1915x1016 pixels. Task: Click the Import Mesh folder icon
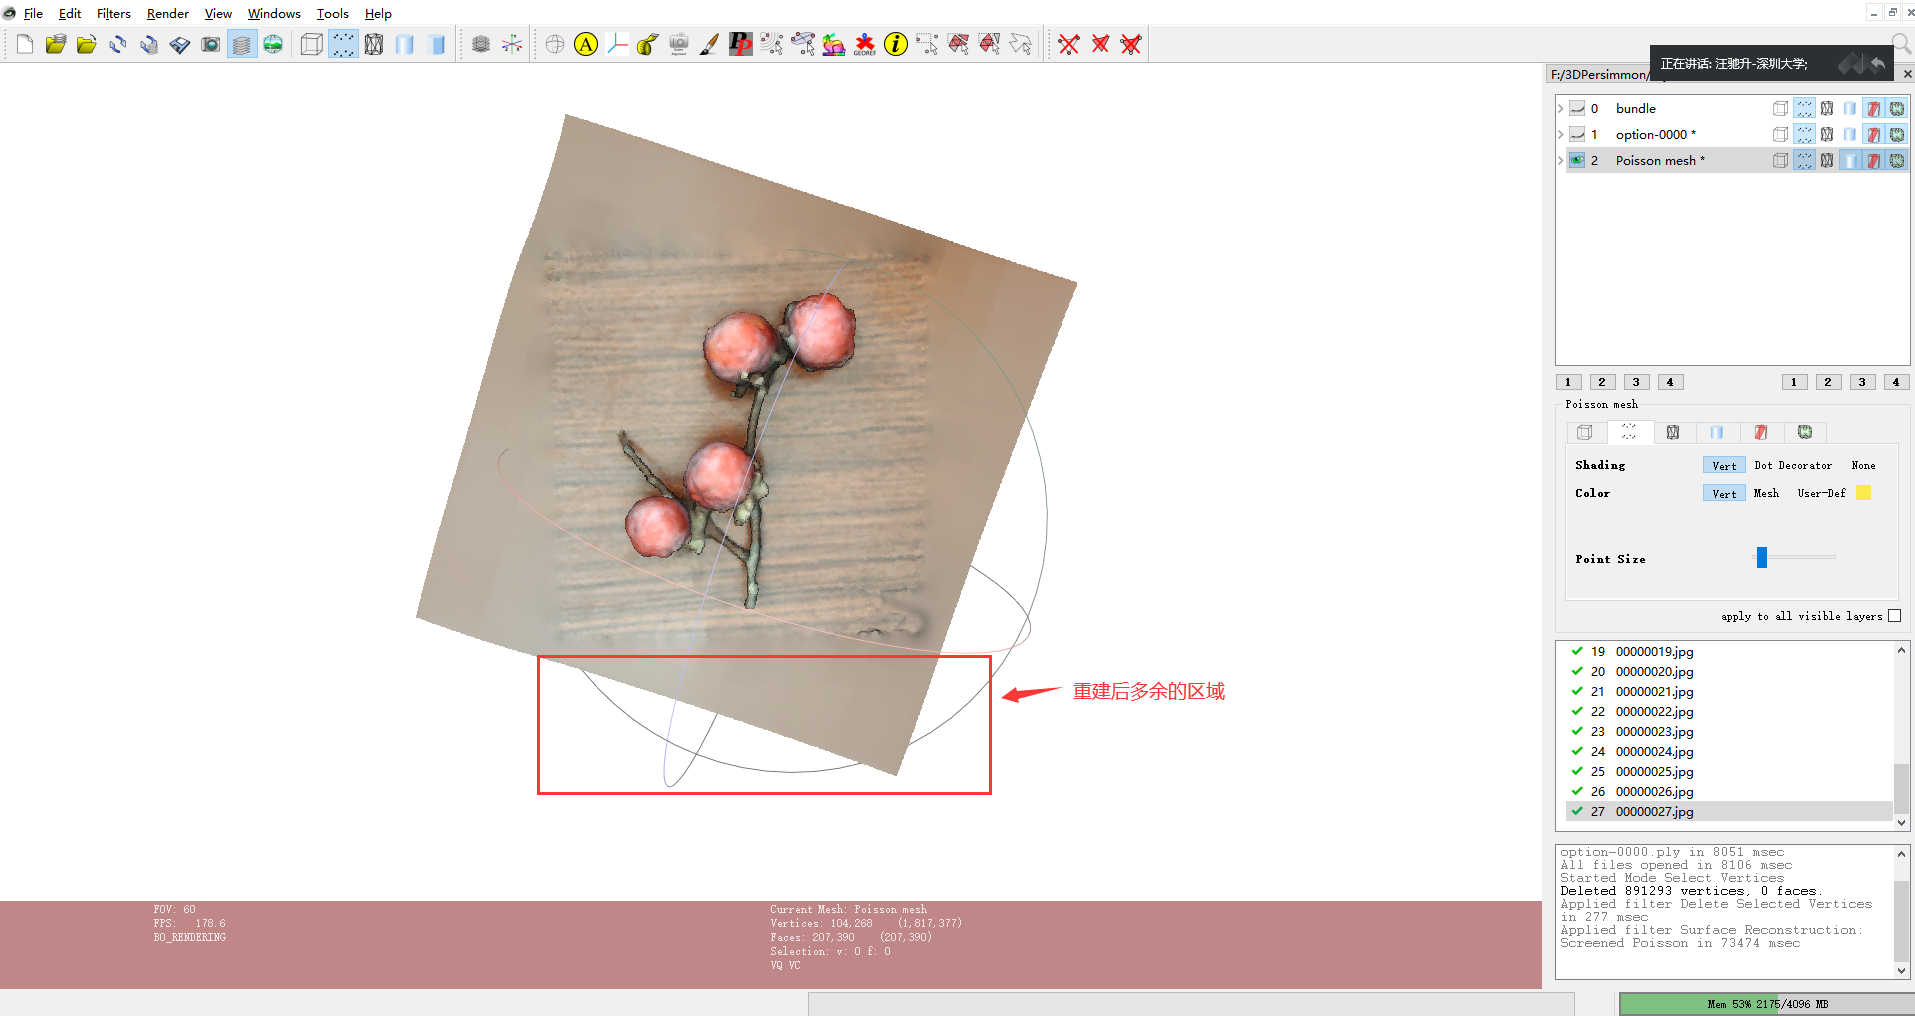click(87, 44)
